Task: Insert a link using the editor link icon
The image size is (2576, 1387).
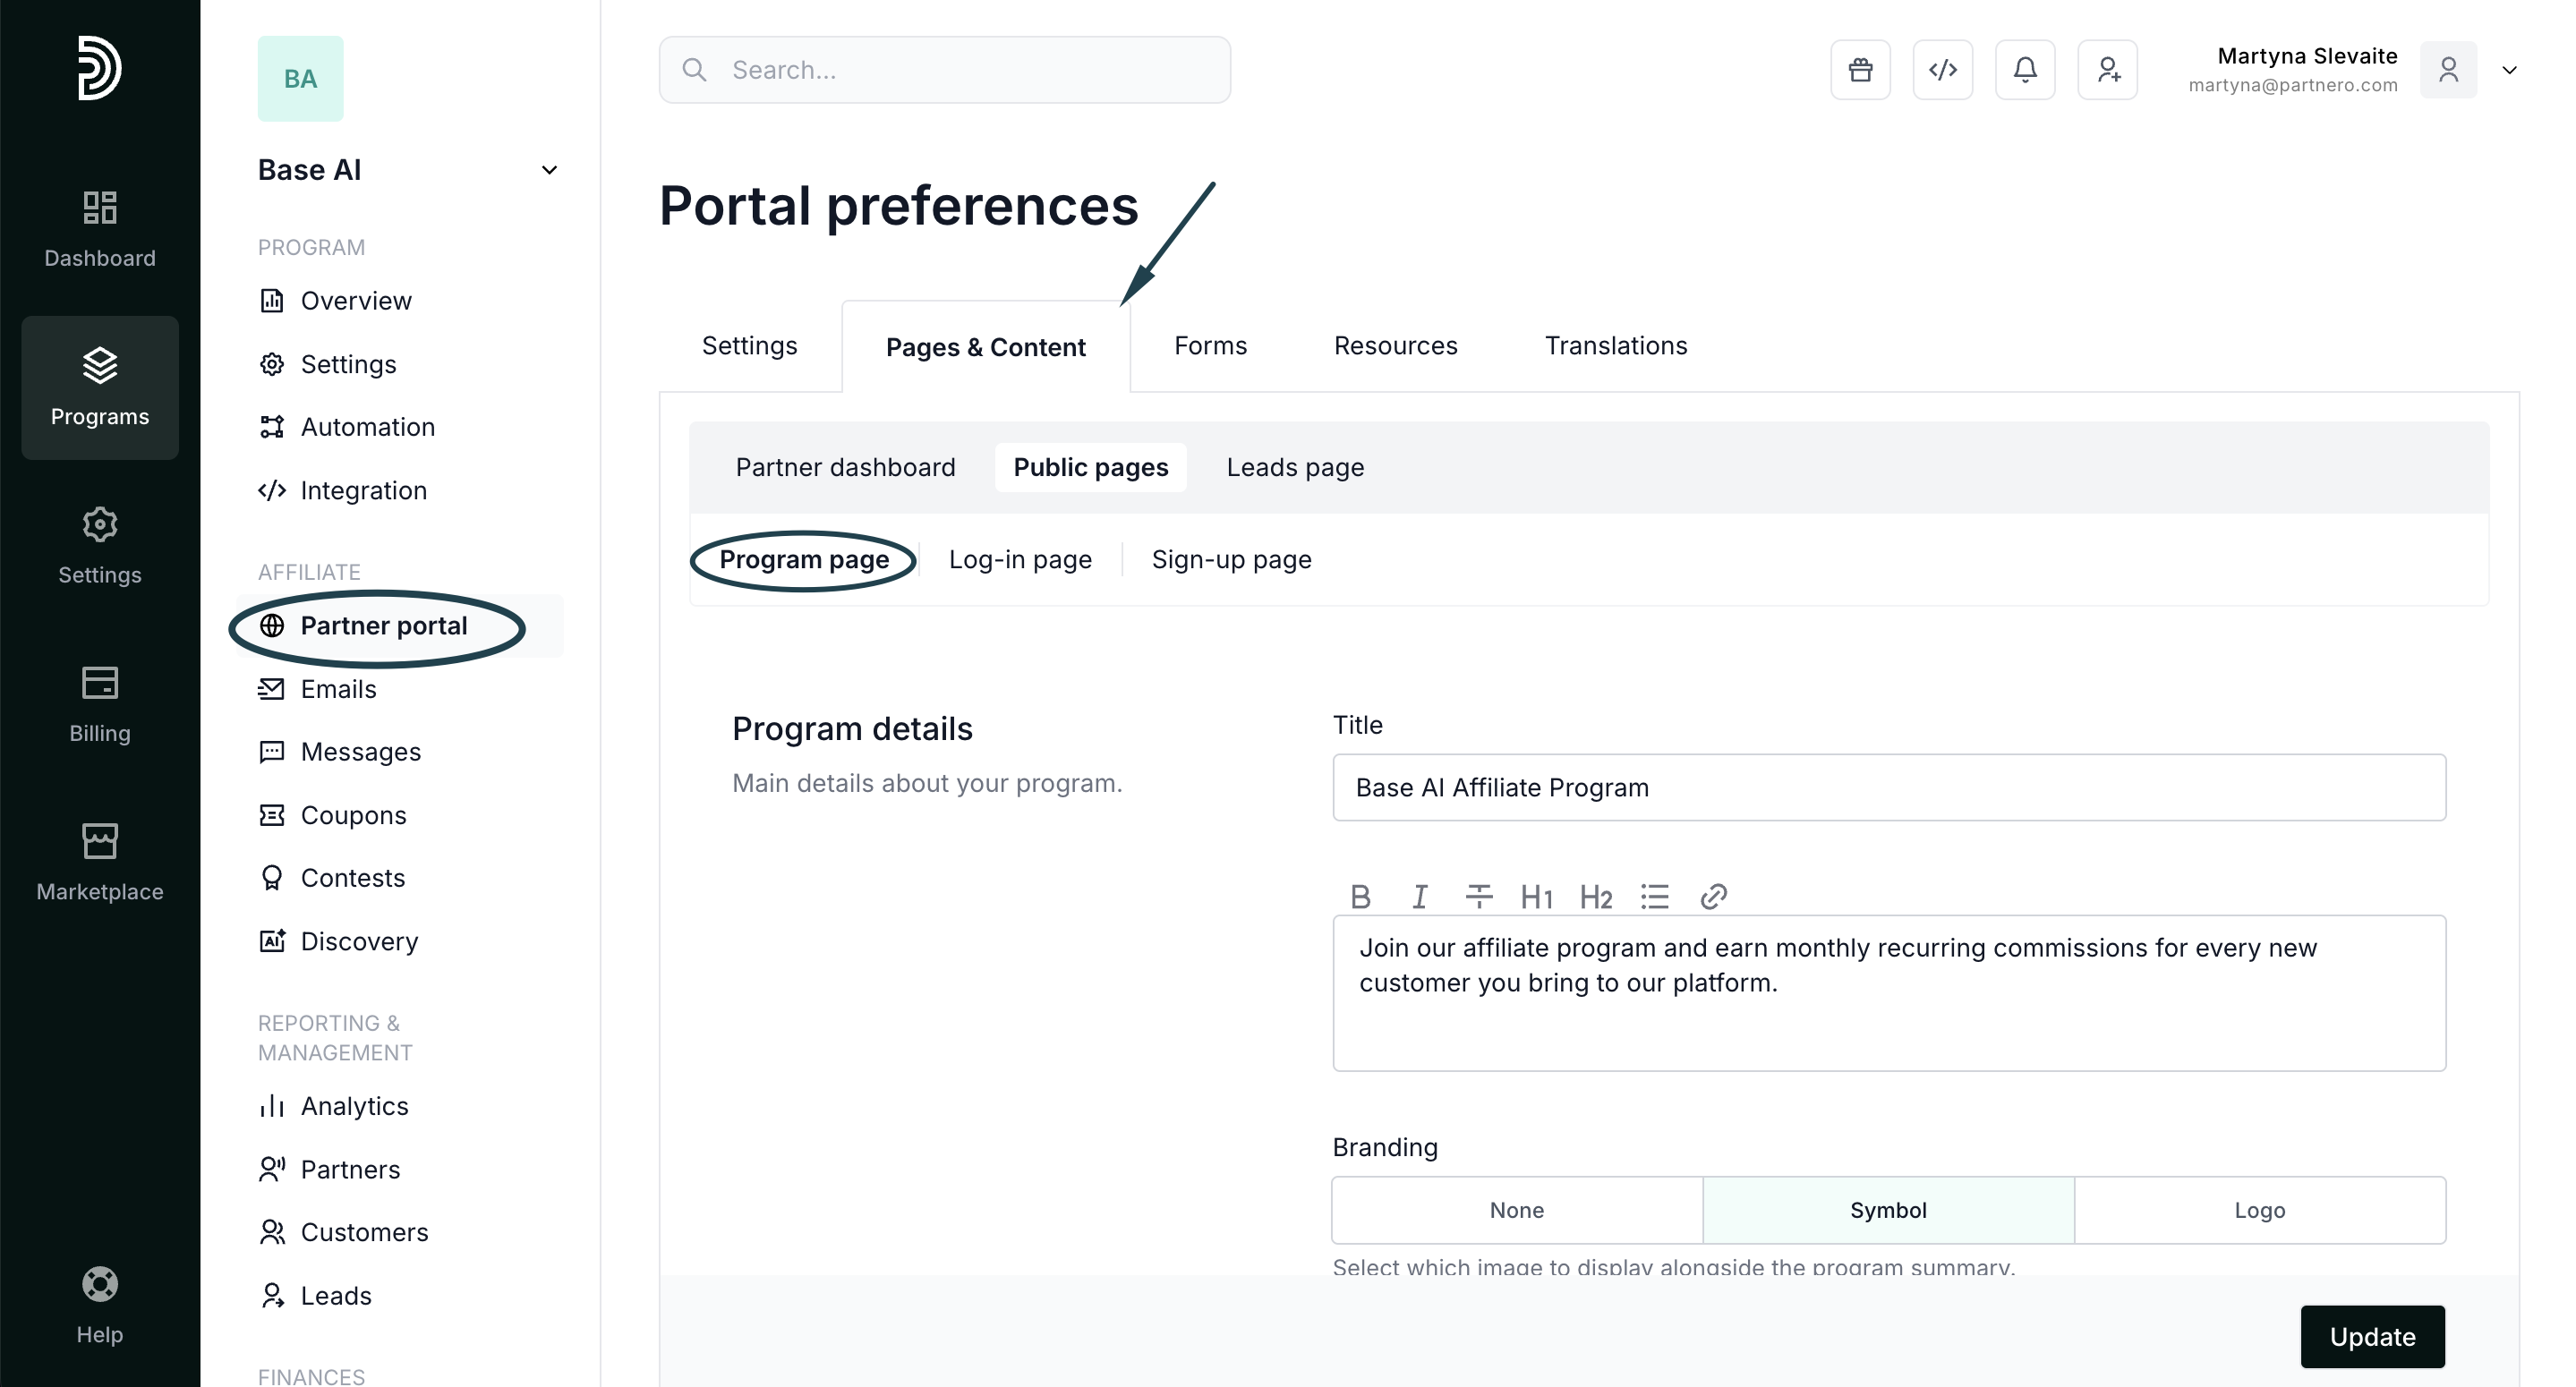Action: [x=1713, y=897]
